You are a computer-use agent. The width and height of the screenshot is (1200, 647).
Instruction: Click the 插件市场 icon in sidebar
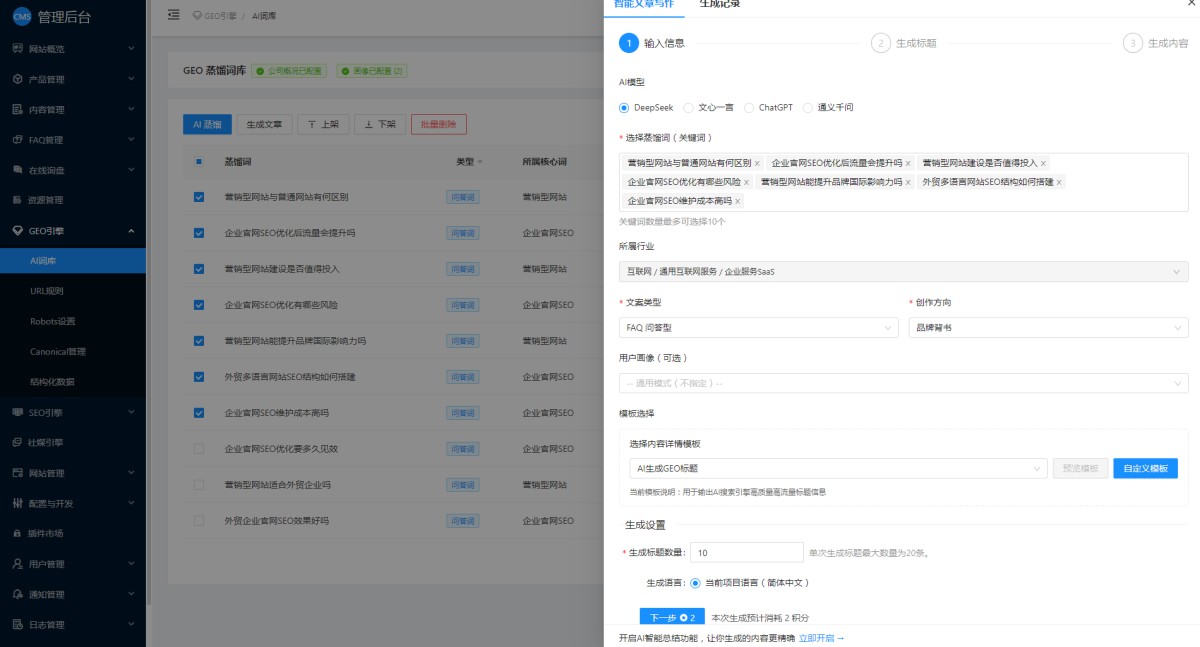(x=18, y=533)
